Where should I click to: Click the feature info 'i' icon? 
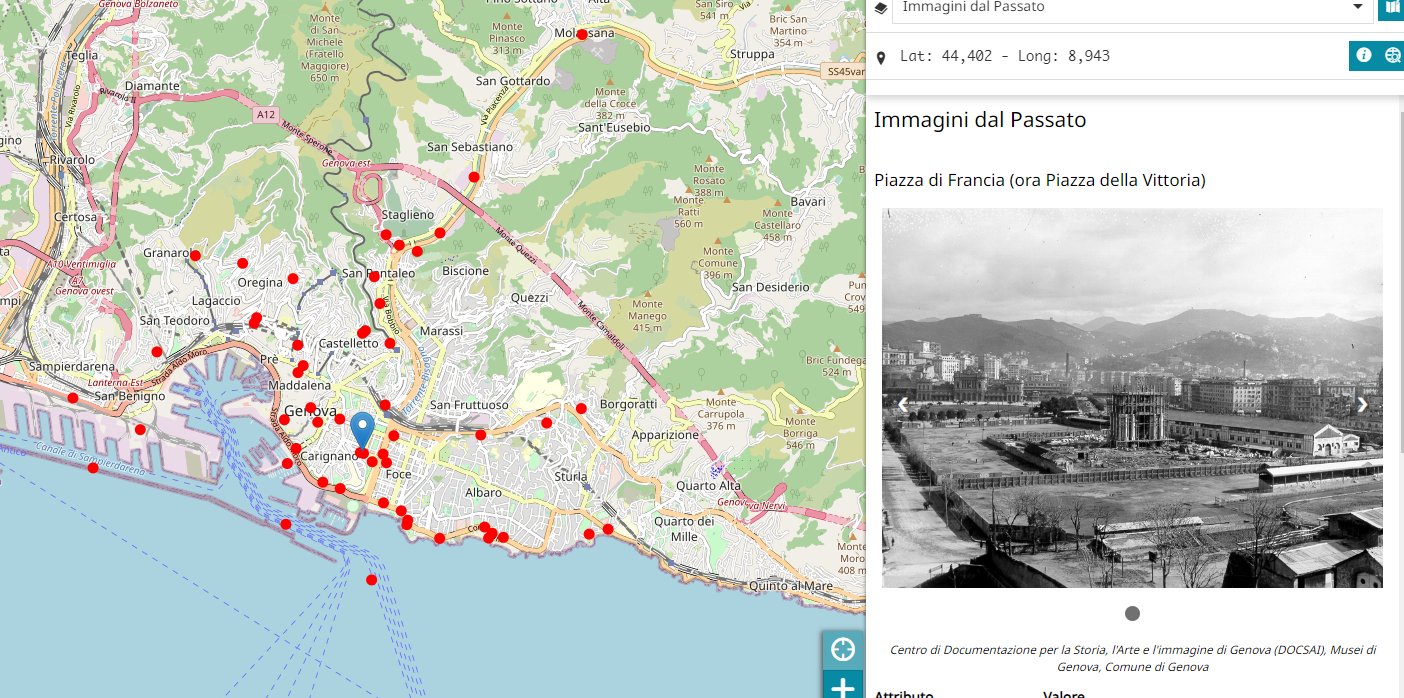(x=1363, y=56)
